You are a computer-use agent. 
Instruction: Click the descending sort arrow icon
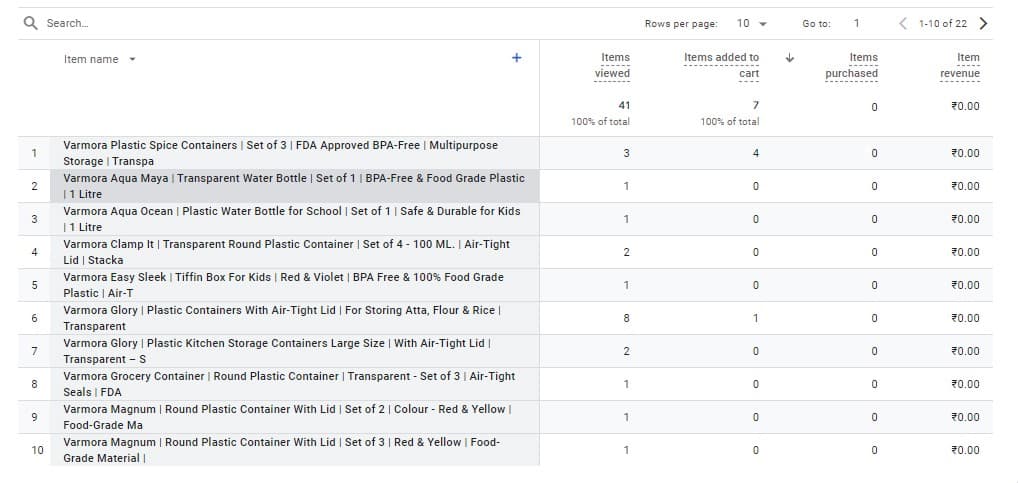(790, 58)
